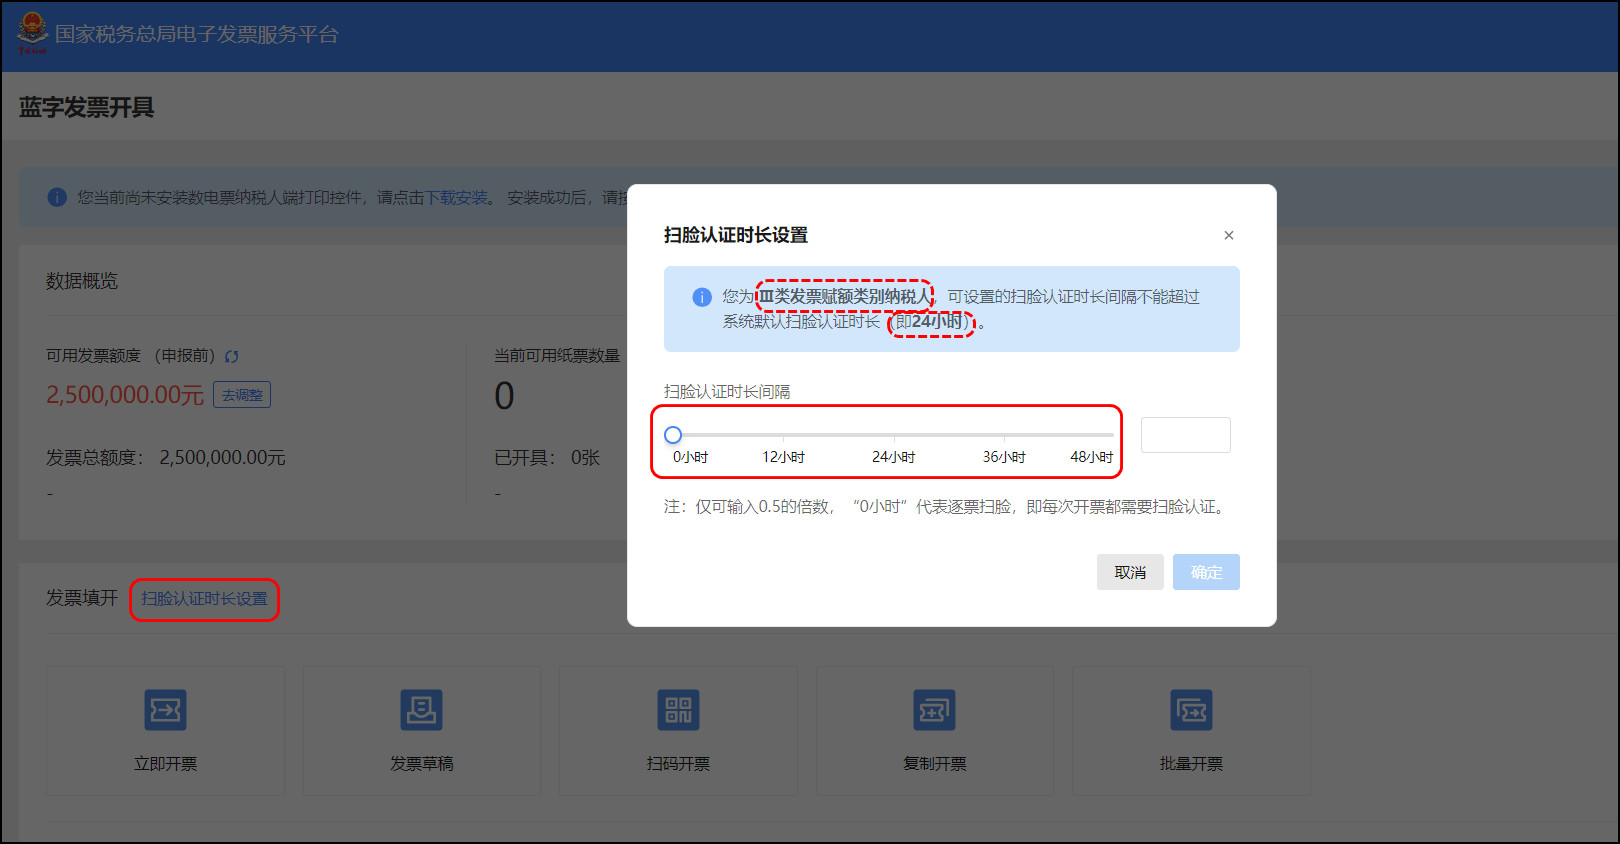
Task: Click the blue info icon in dialog
Action: coord(702,297)
